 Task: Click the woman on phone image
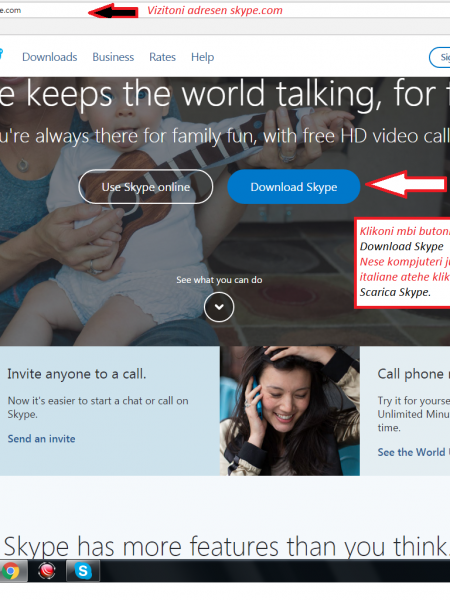(290, 411)
